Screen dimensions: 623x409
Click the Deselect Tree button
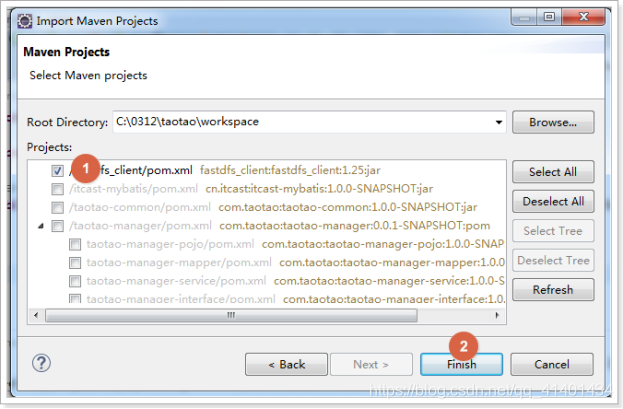[x=553, y=260]
